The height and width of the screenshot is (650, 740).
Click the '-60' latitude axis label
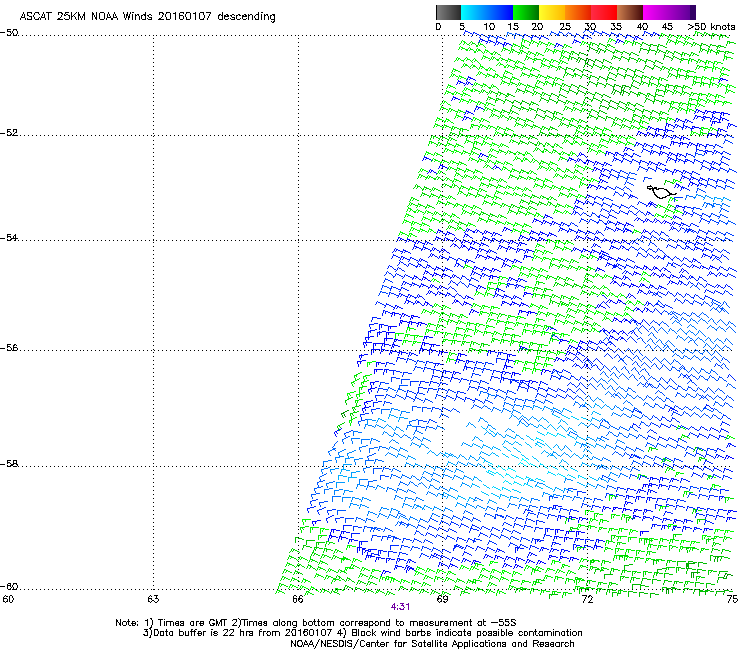tap(9, 586)
